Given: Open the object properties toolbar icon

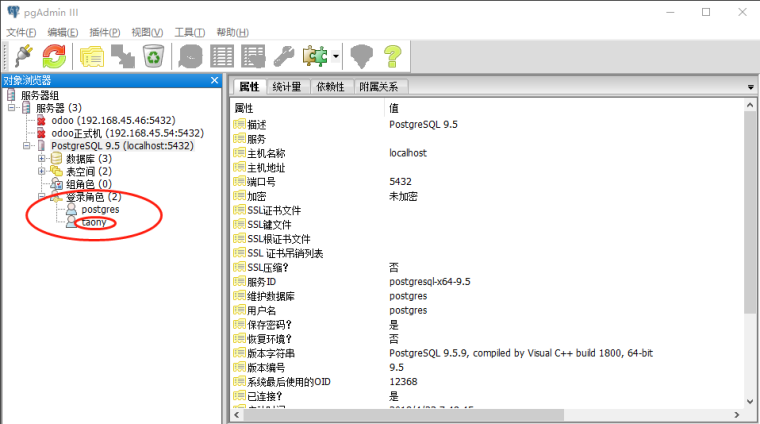Looking at the screenshot, I should (92, 56).
